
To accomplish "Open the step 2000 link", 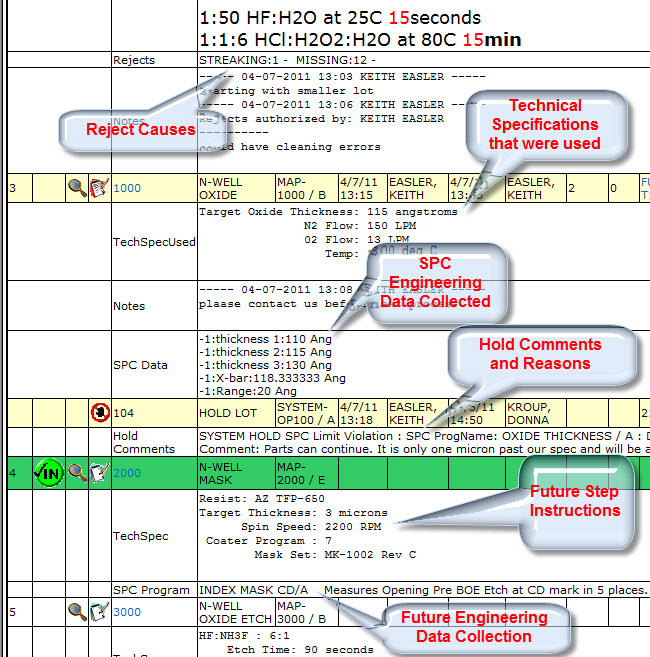I will [x=127, y=473].
